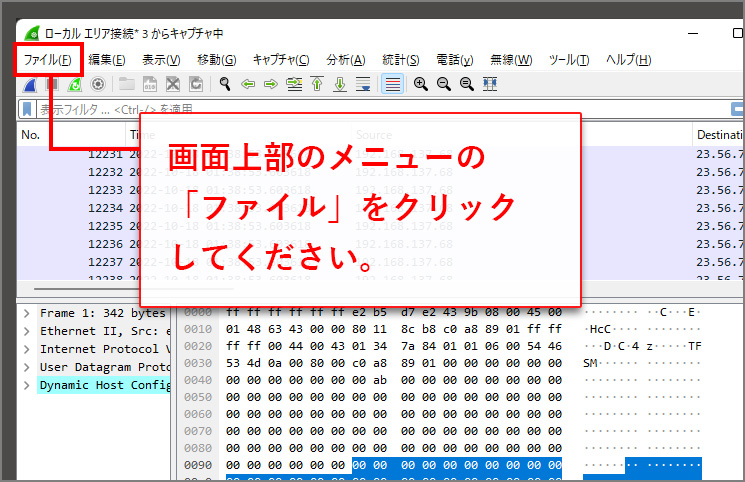Save this capture file icon
Viewport: 745px width, 482px height.
(x=150, y=85)
